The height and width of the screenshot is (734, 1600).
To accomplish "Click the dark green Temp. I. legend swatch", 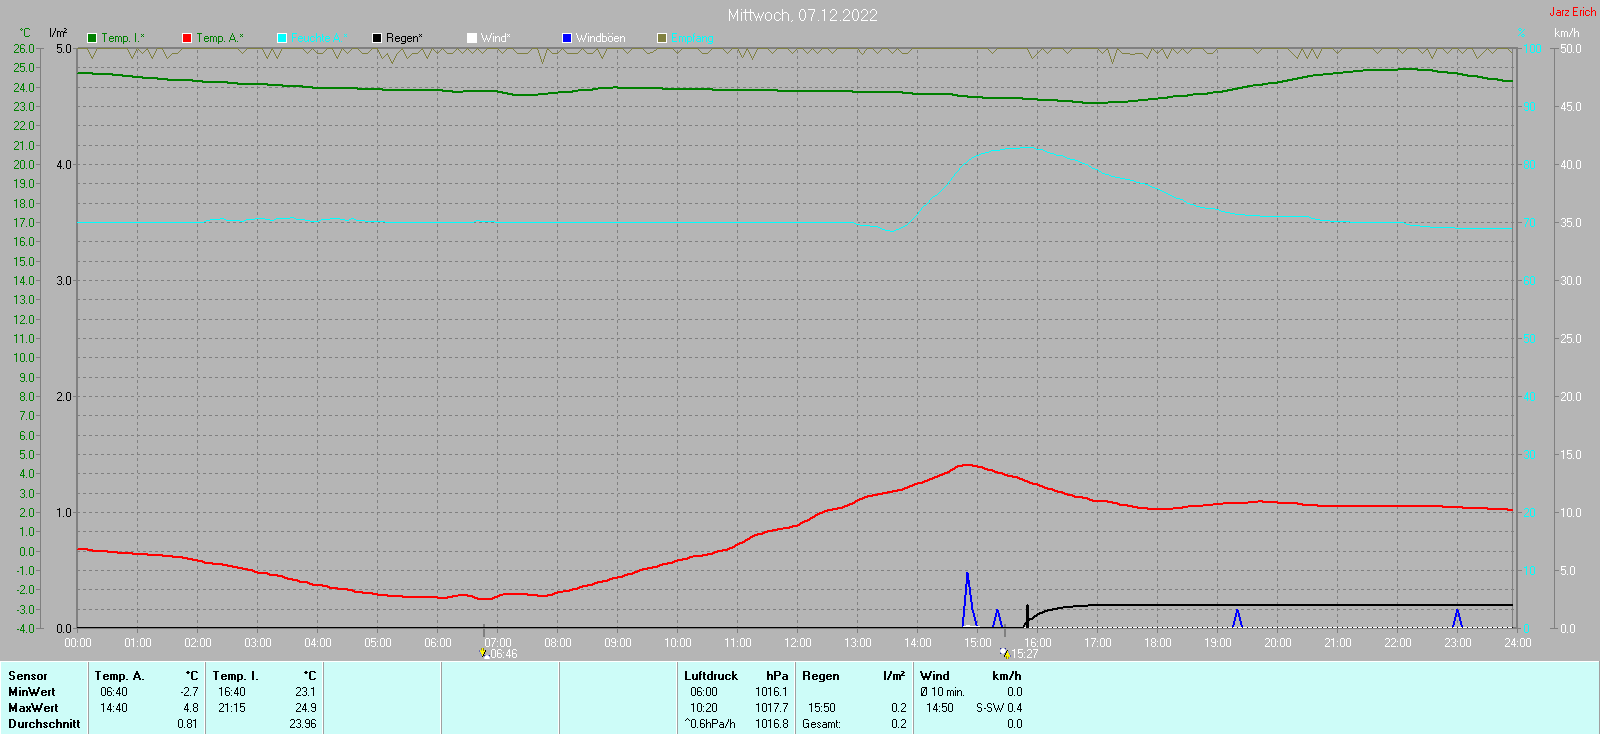I will point(92,38).
